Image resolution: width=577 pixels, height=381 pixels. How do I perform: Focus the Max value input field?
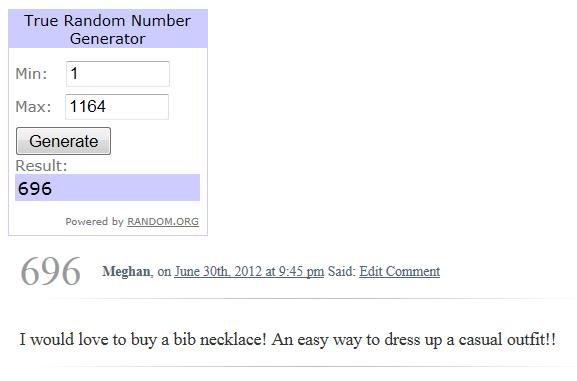[x=117, y=107]
